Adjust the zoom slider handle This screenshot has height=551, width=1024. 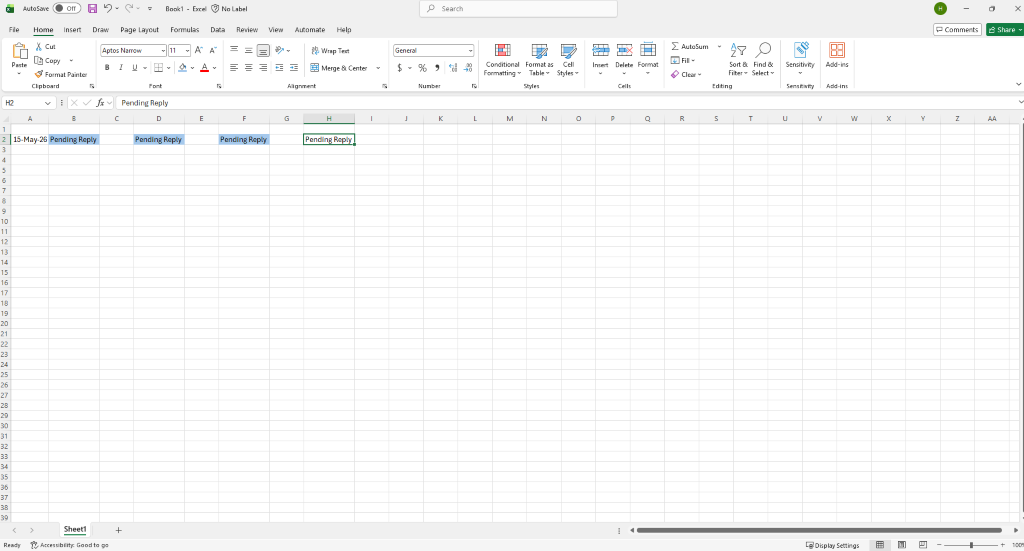971,545
